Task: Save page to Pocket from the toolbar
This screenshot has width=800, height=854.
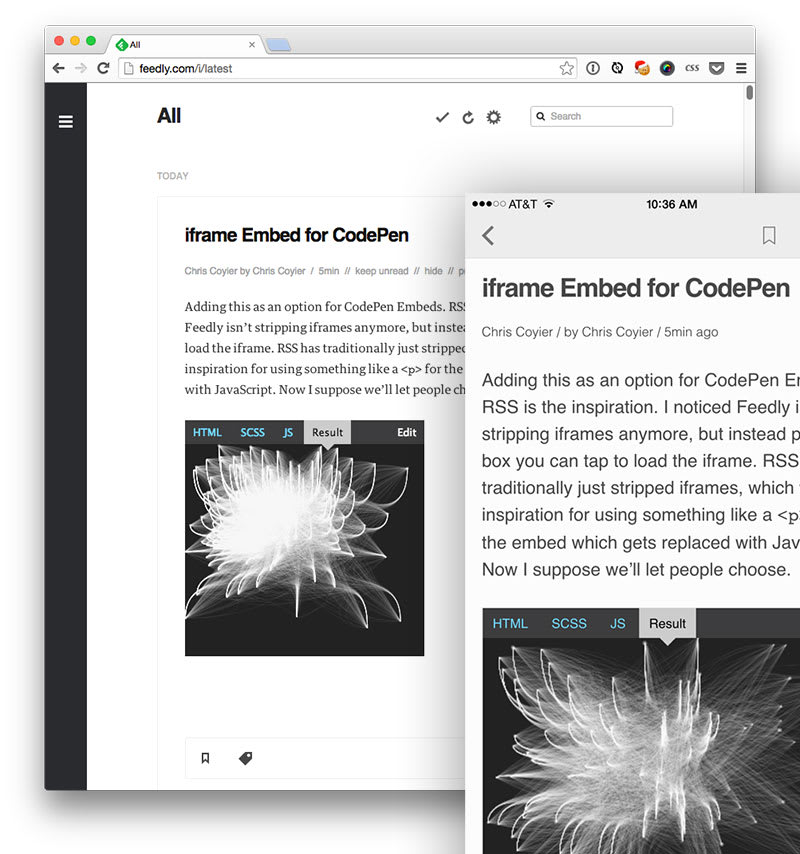Action: (x=717, y=68)
